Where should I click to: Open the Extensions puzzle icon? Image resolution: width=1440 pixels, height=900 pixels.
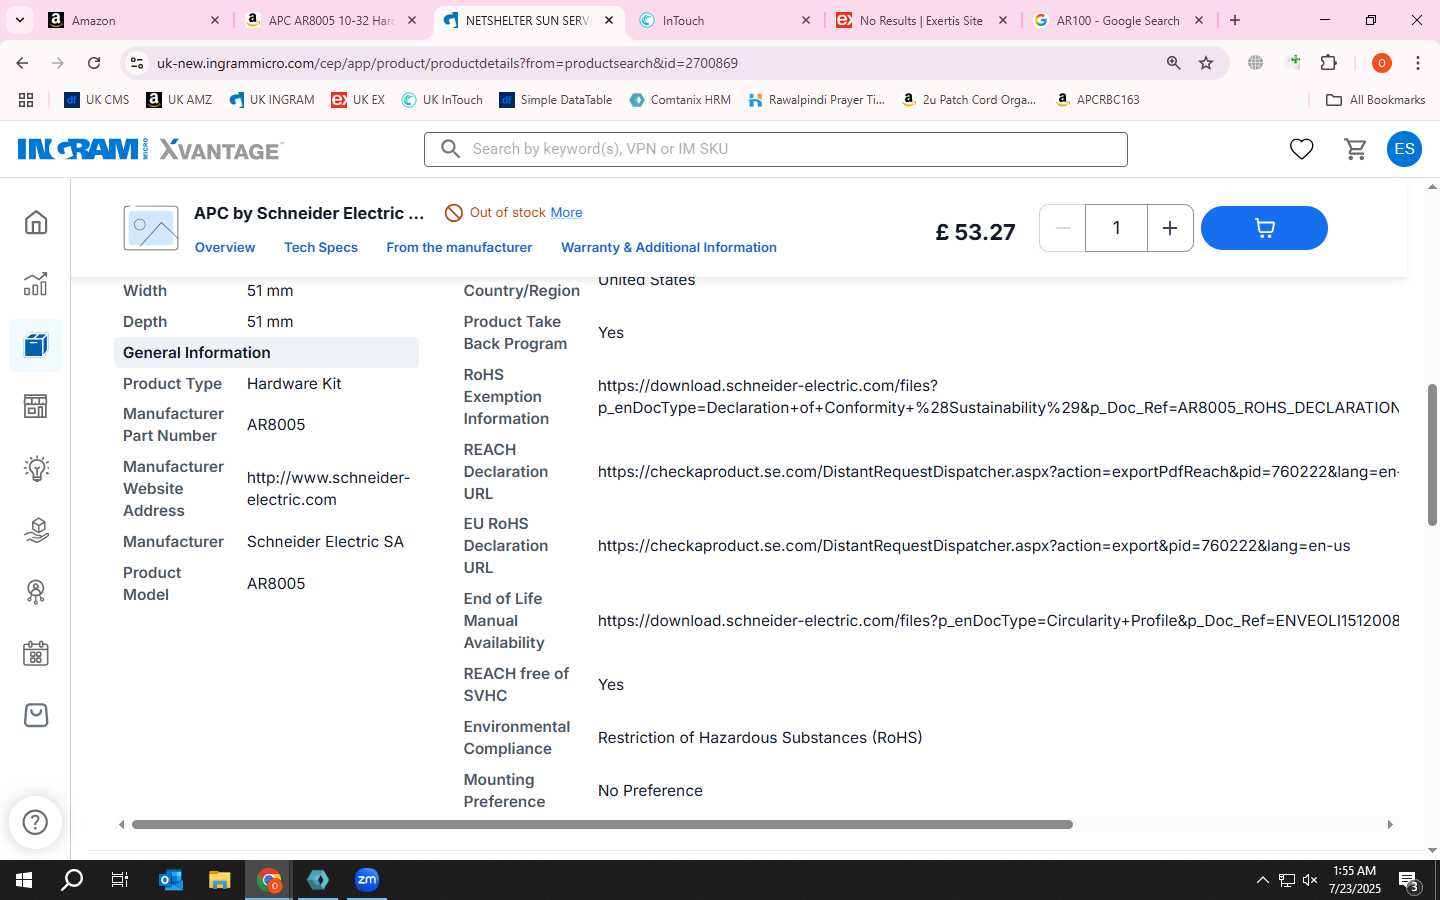tap(1328, 63)
